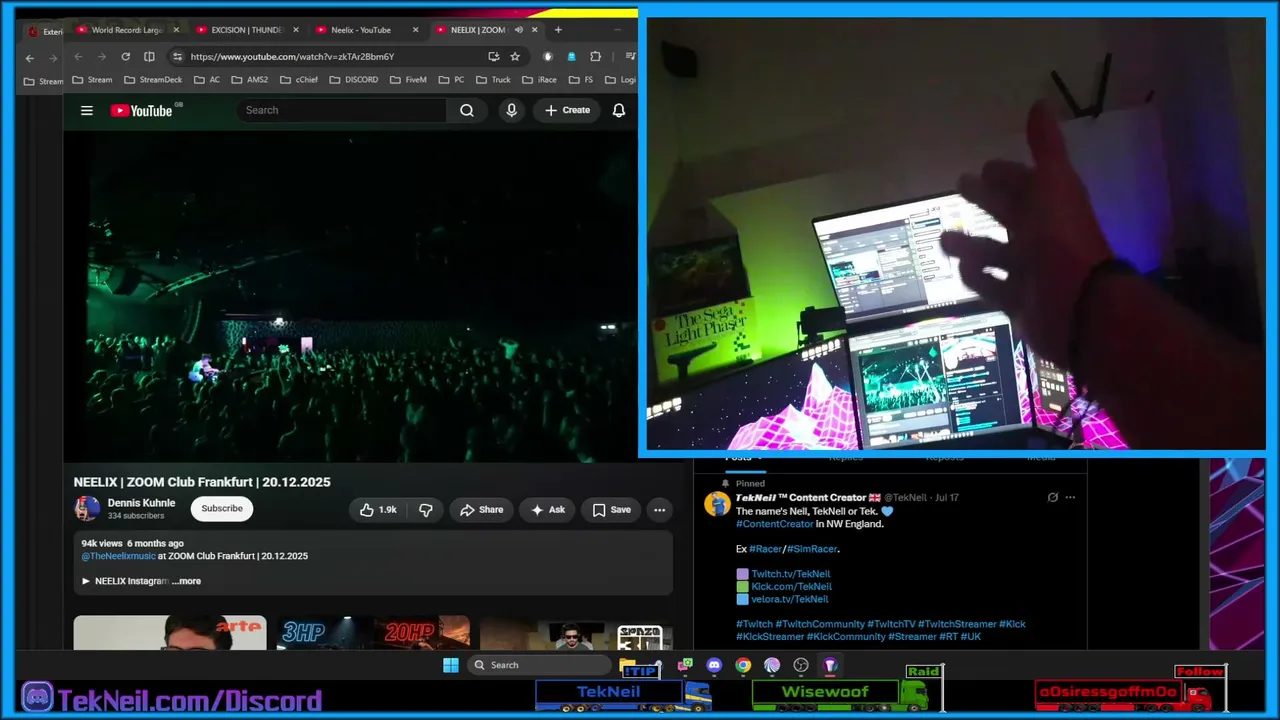The image size is (1280, 720).
Task: Open the AC bookmarks folder
Action: click(207, 80)
